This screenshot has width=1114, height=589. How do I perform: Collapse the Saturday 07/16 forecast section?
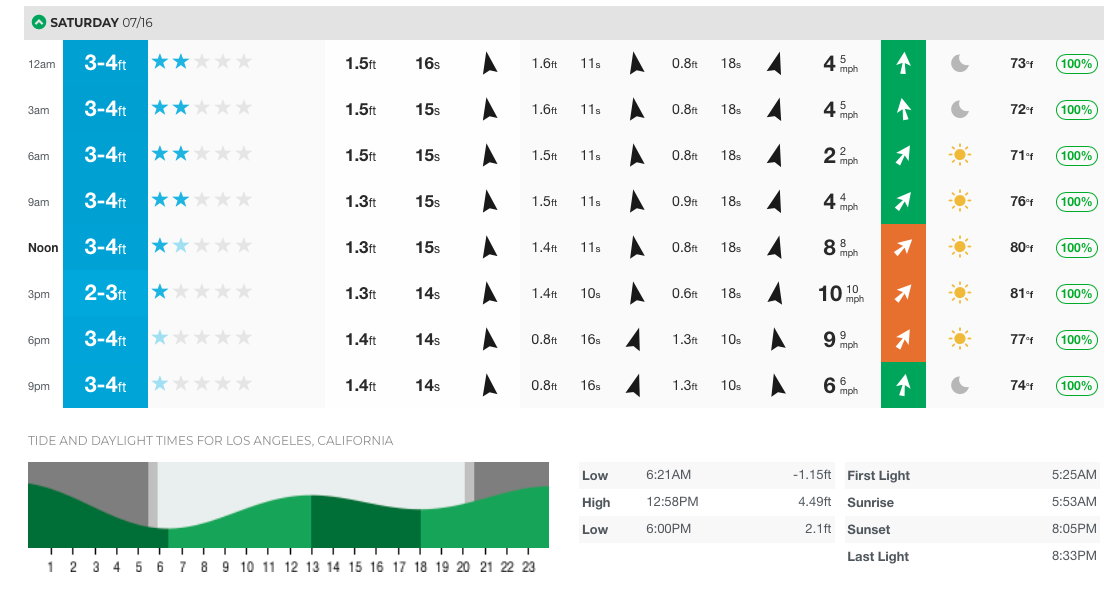coord(39,22)
